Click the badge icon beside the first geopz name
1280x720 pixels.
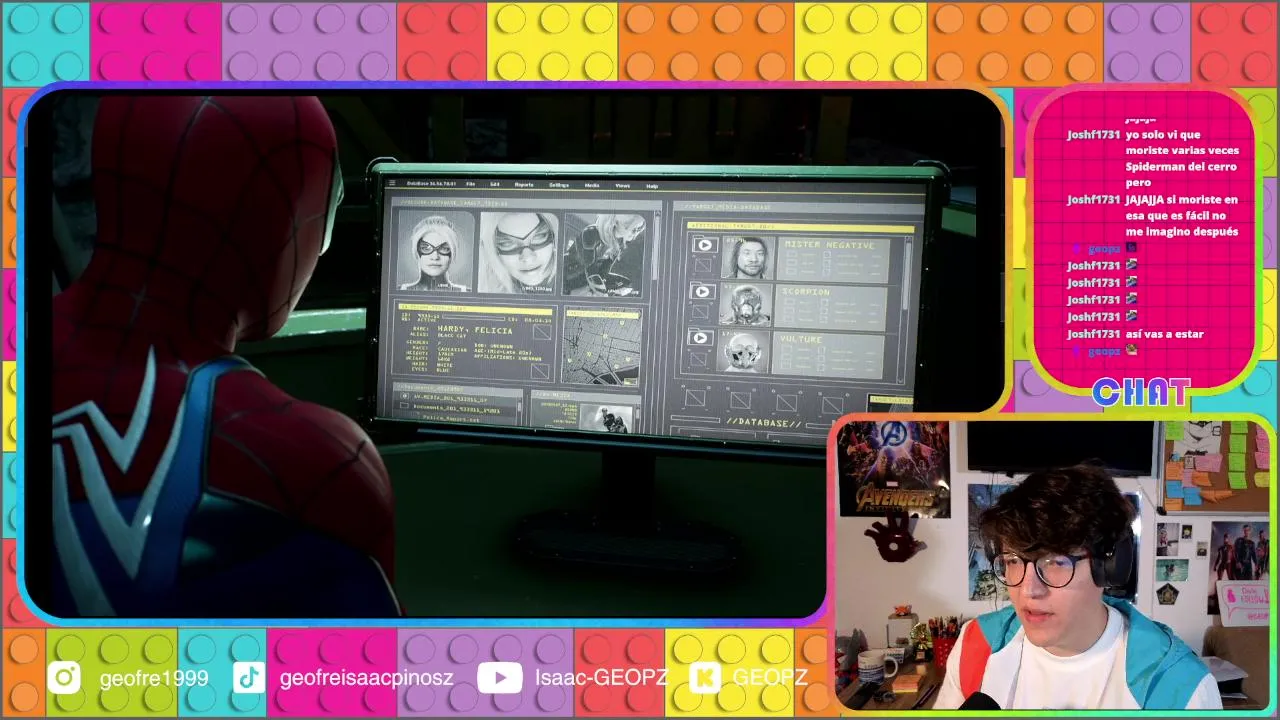[x=1077, y=249]
